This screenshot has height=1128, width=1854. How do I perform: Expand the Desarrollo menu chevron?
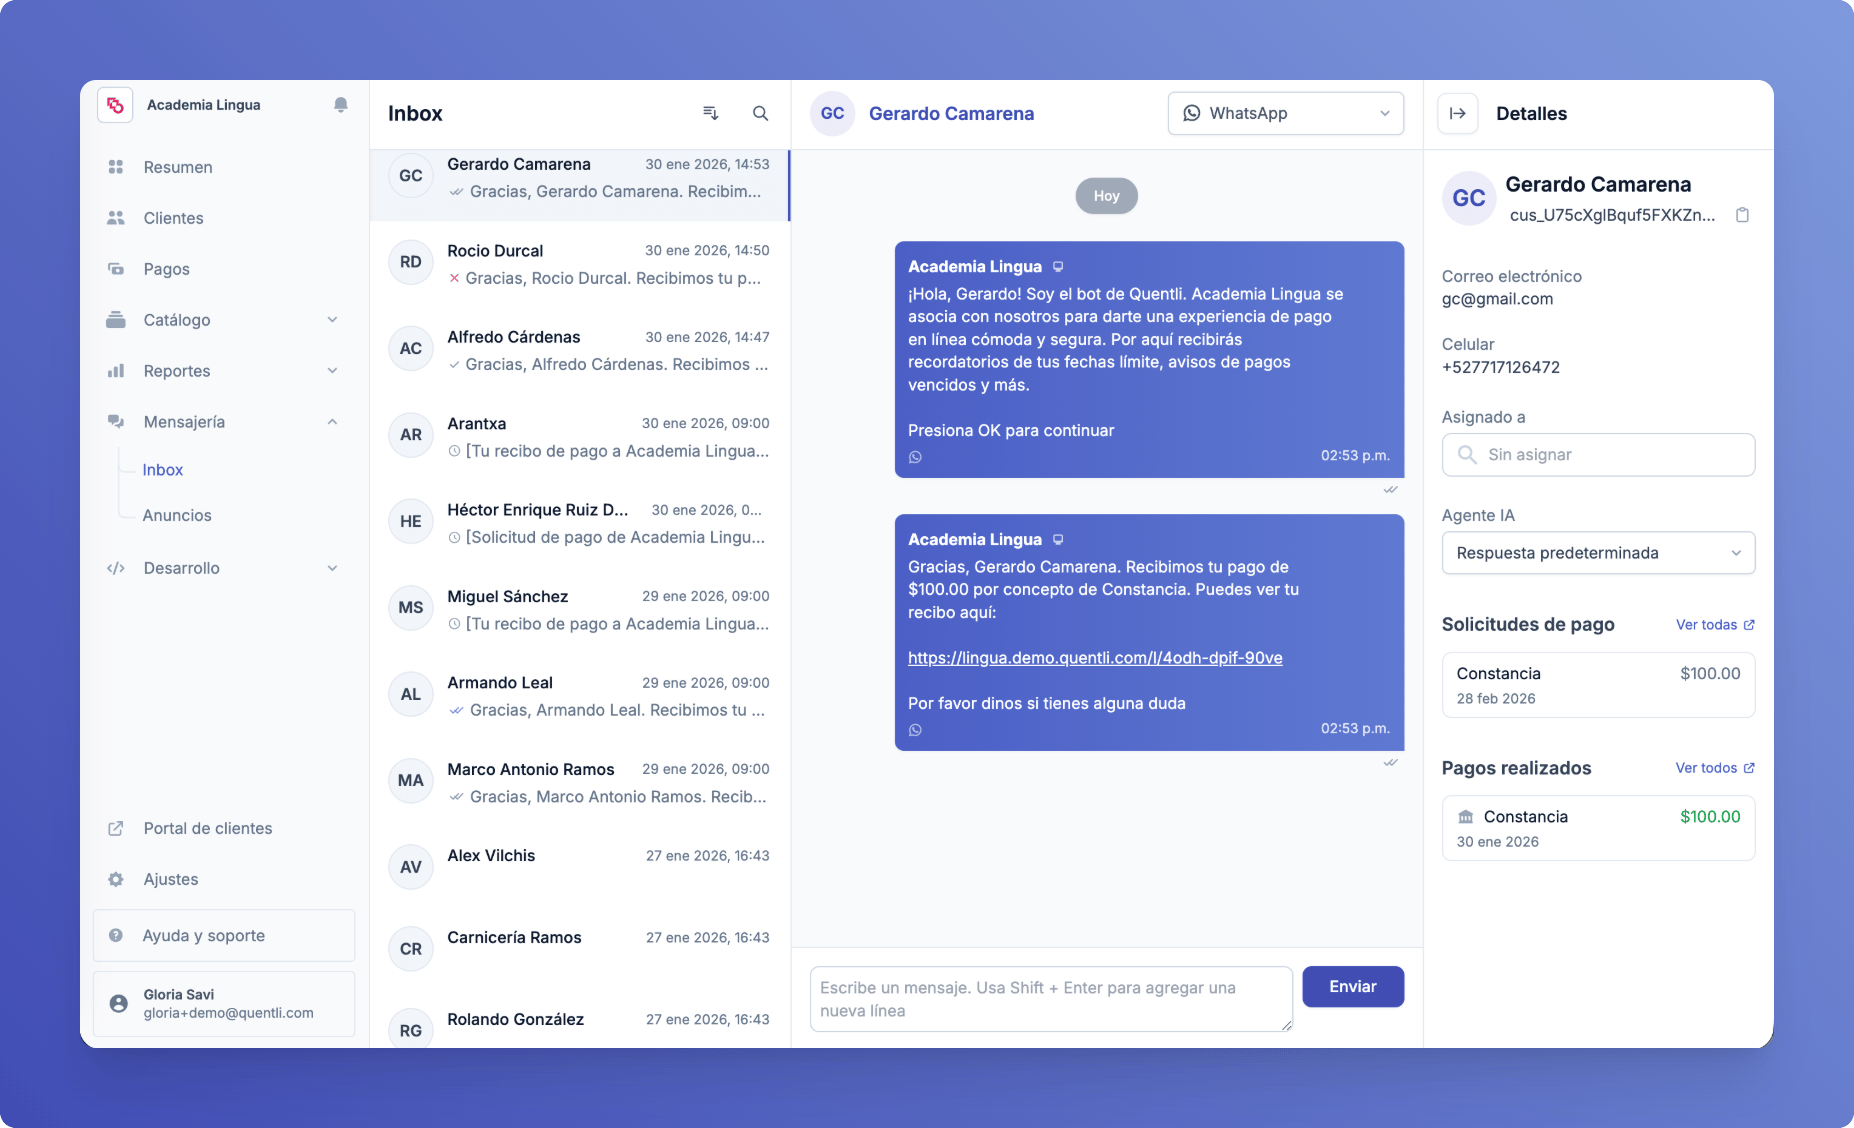point(333,568)
